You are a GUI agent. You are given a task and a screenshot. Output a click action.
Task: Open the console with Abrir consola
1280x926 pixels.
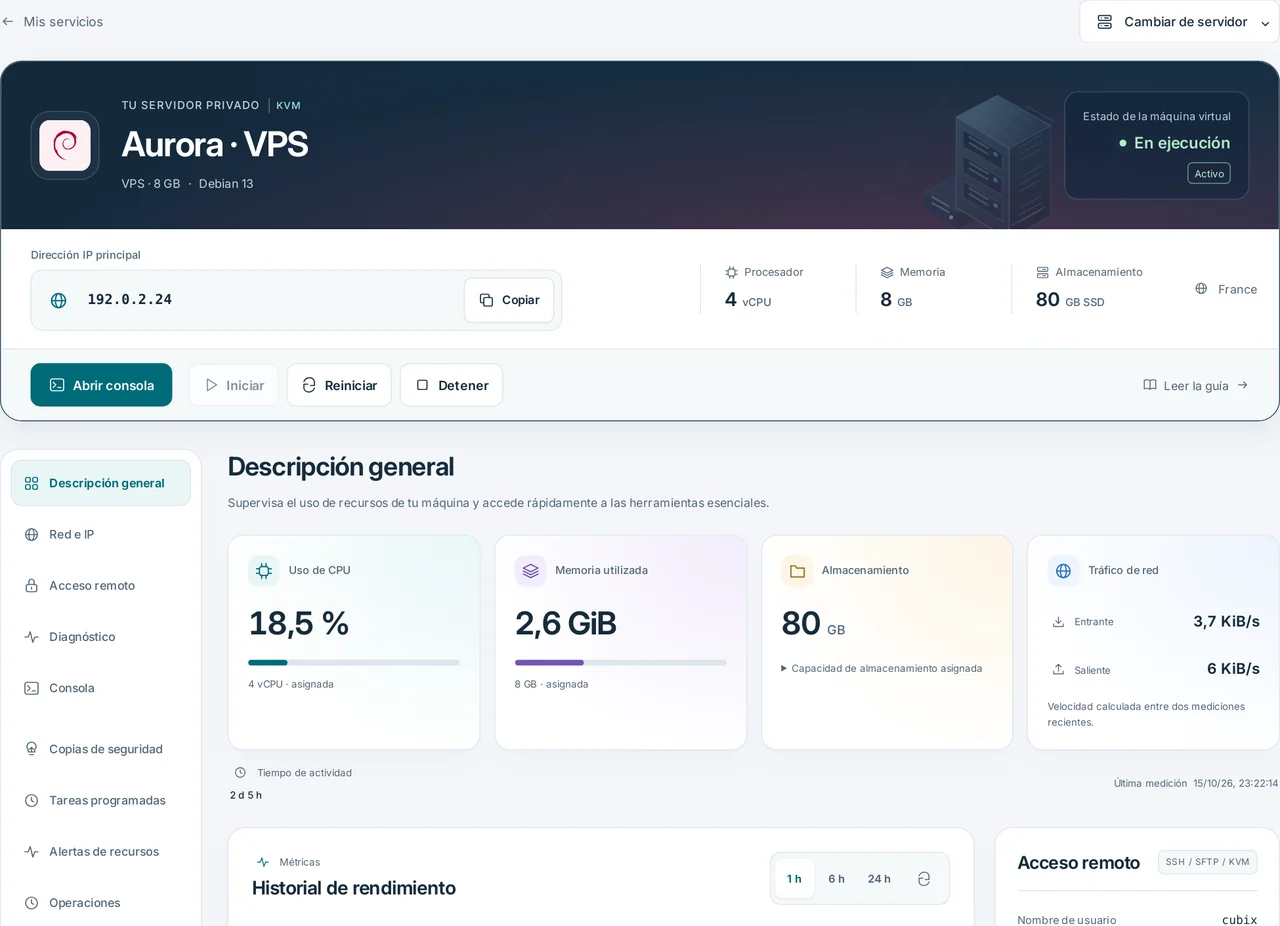[101, 385]
